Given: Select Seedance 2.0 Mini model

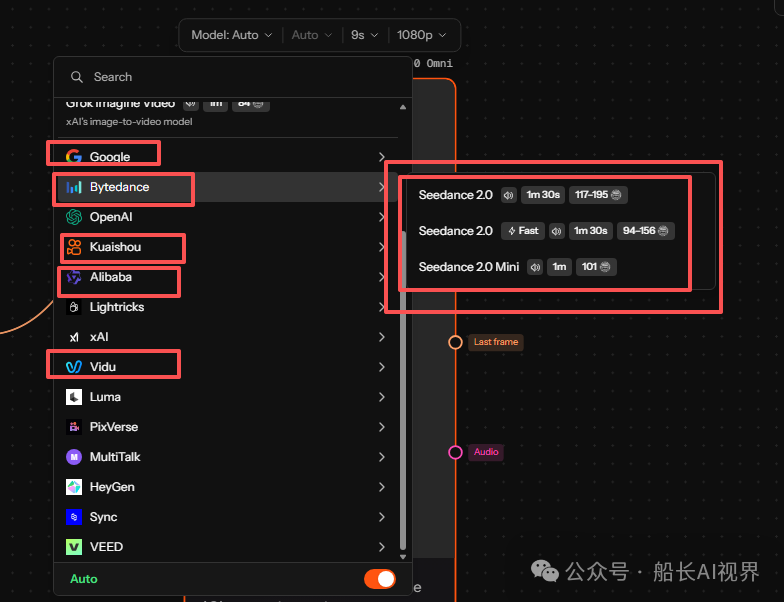Looking at the screenshot, I should [x=560, y=267].
